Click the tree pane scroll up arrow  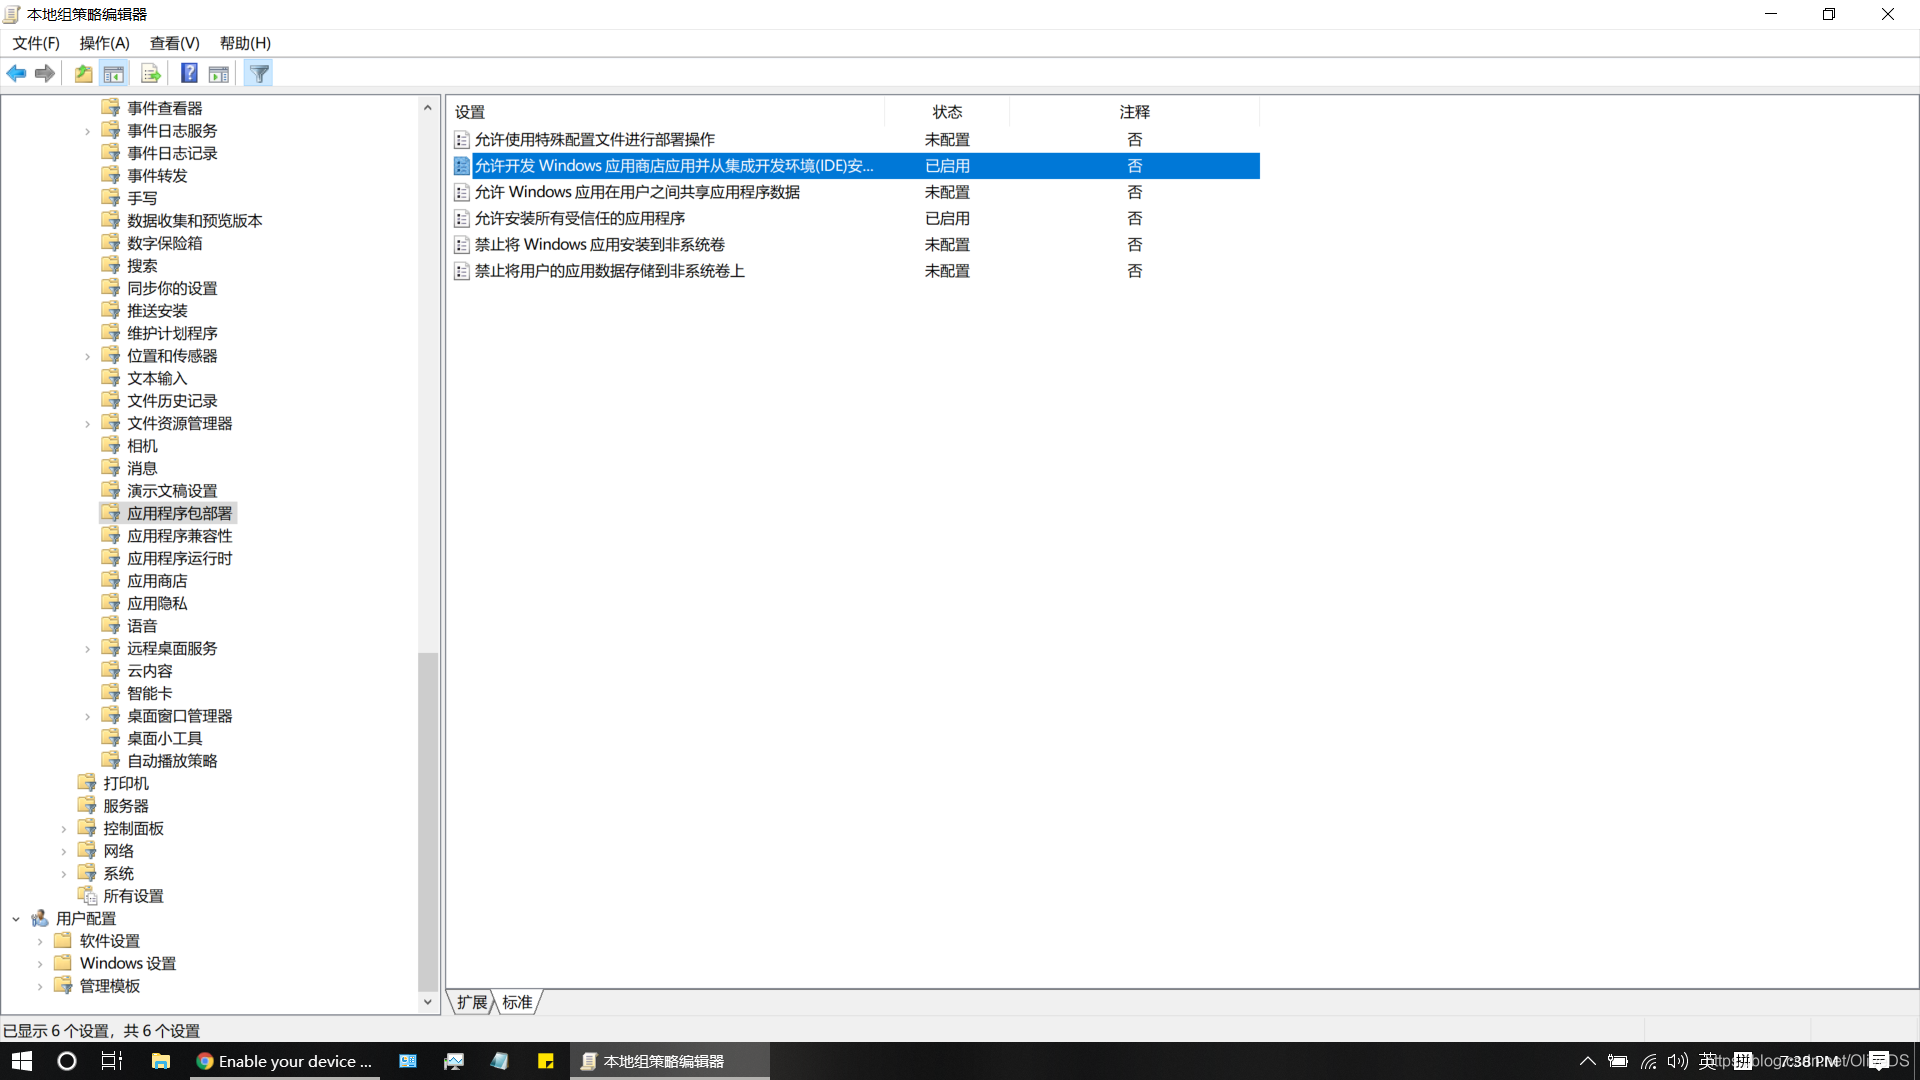[x=428, y=108]
